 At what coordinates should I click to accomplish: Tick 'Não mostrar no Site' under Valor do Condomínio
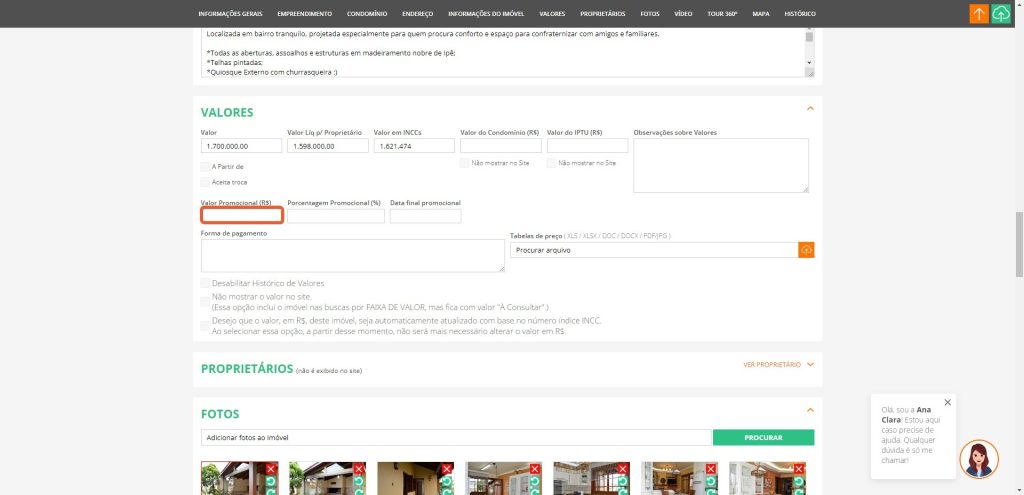tap(464, 162)
